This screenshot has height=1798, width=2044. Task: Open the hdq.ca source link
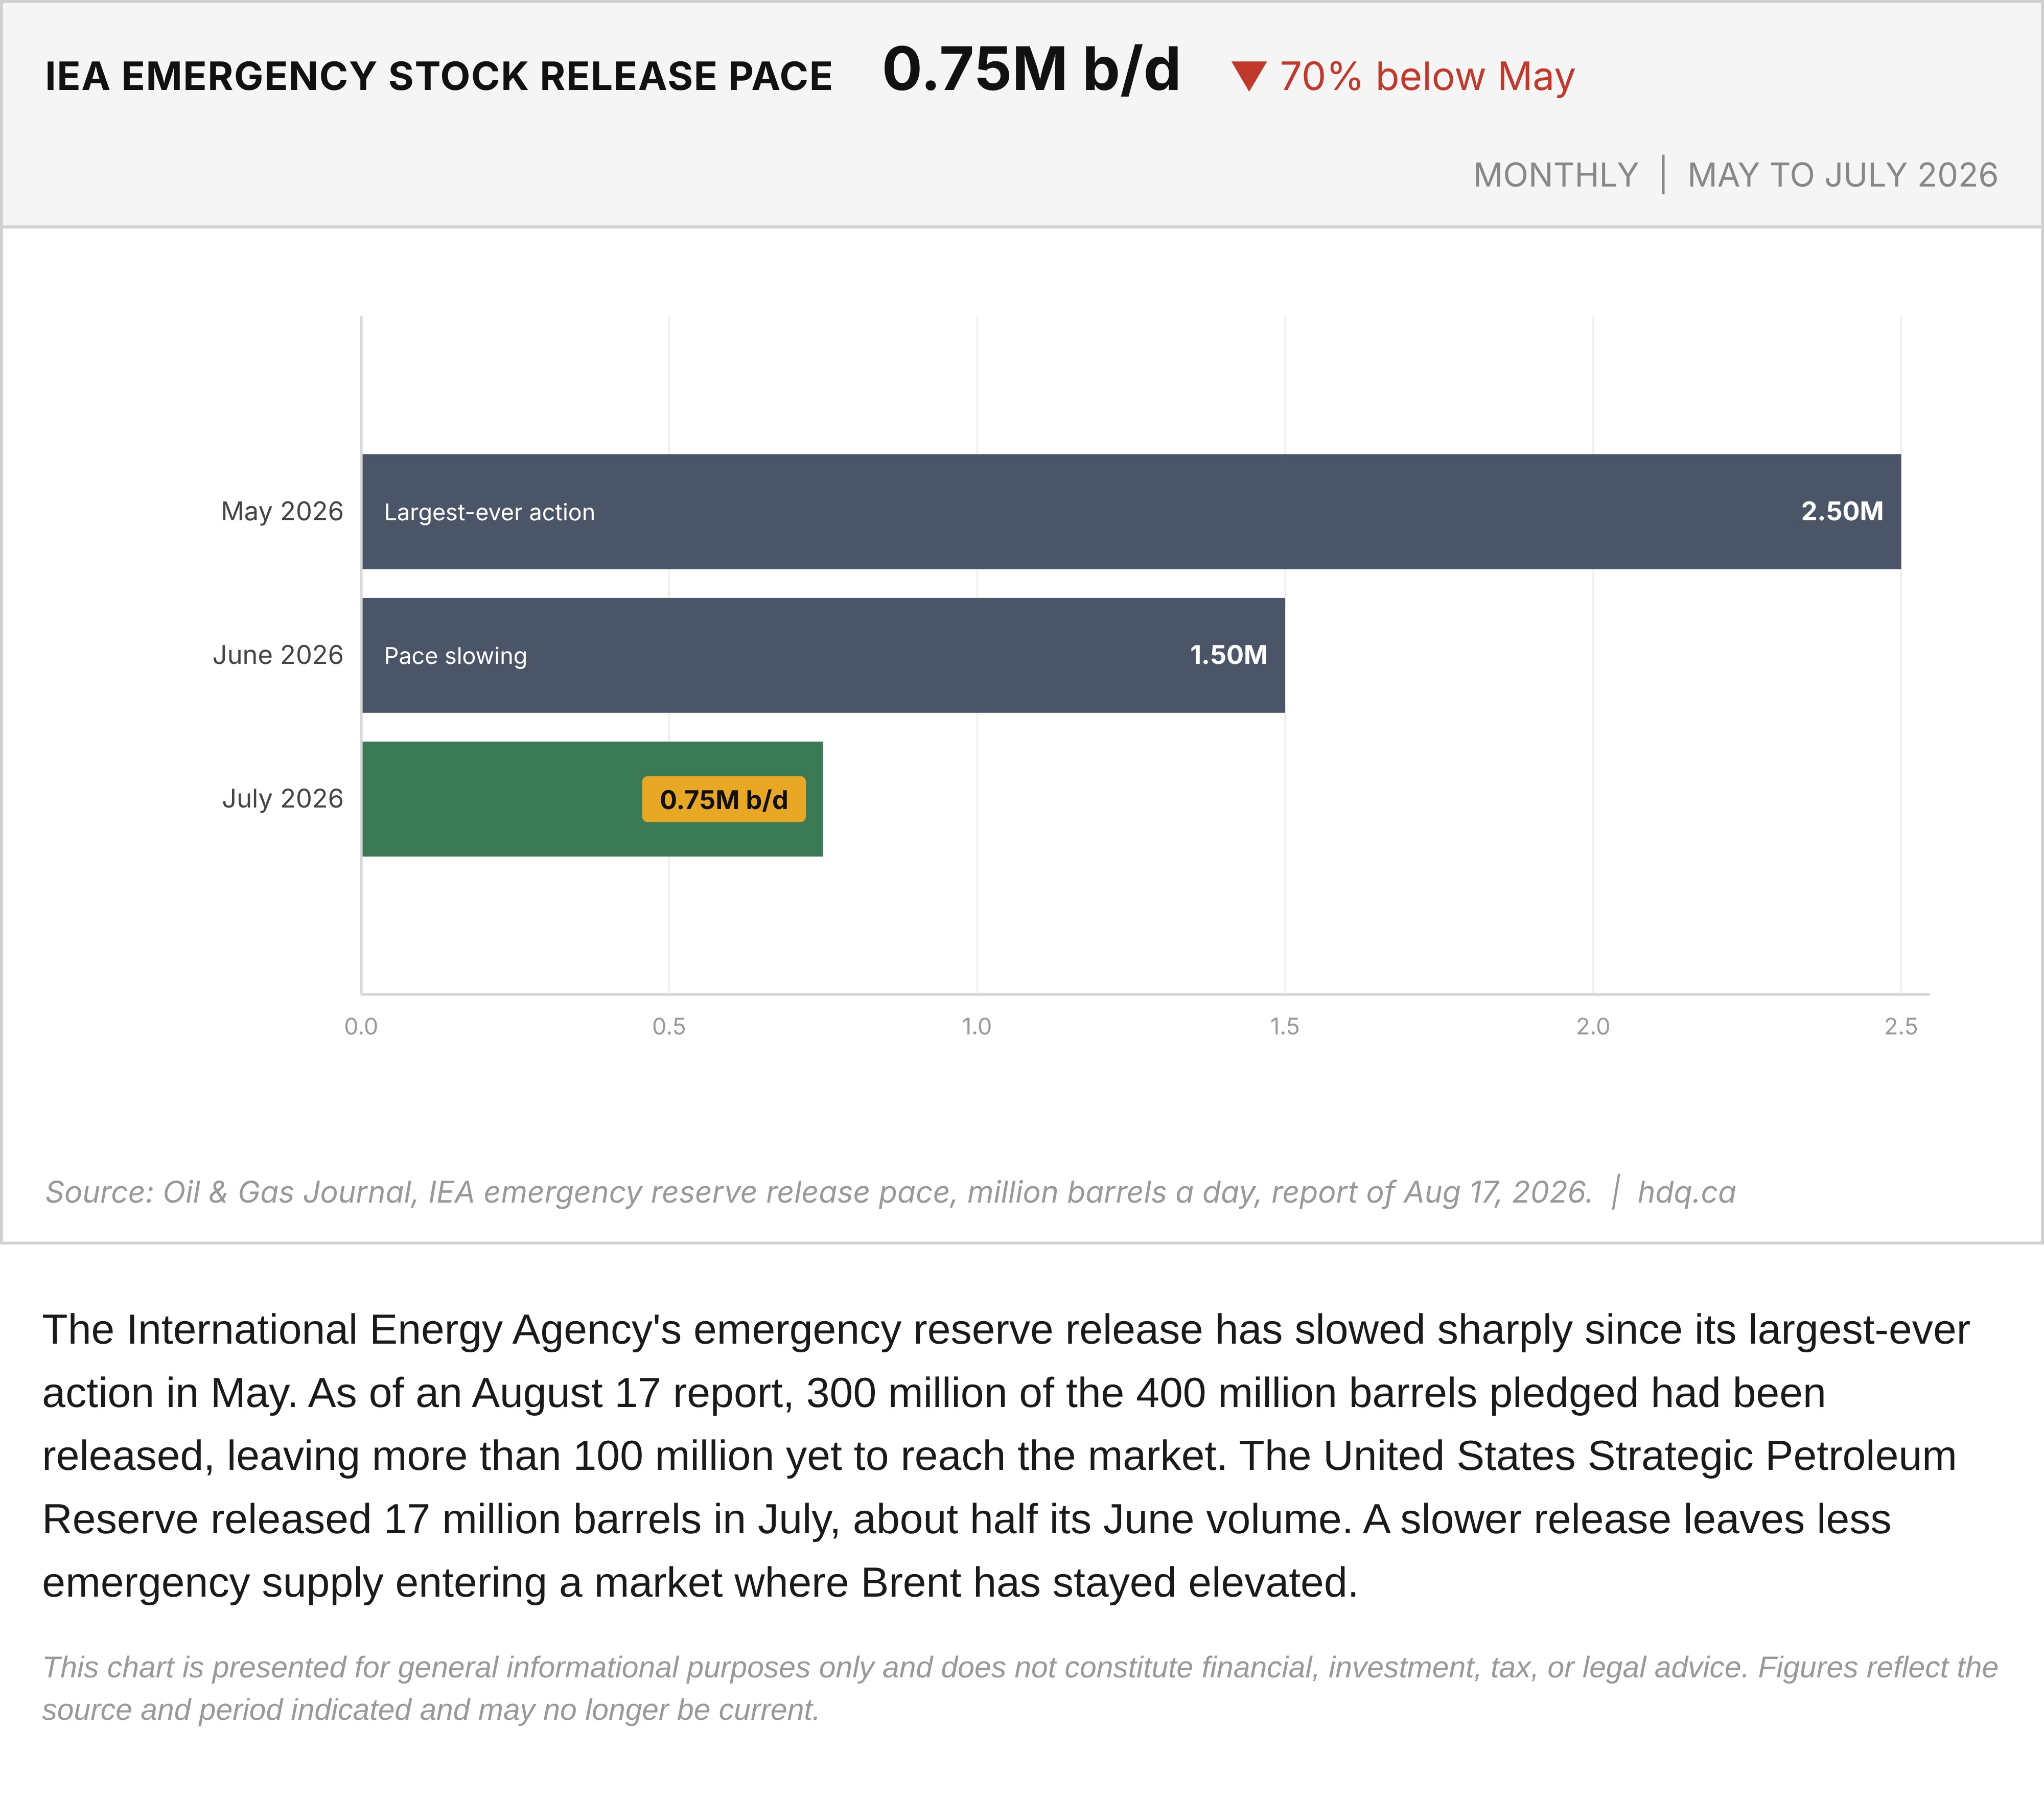[x=1686, y=1192]
